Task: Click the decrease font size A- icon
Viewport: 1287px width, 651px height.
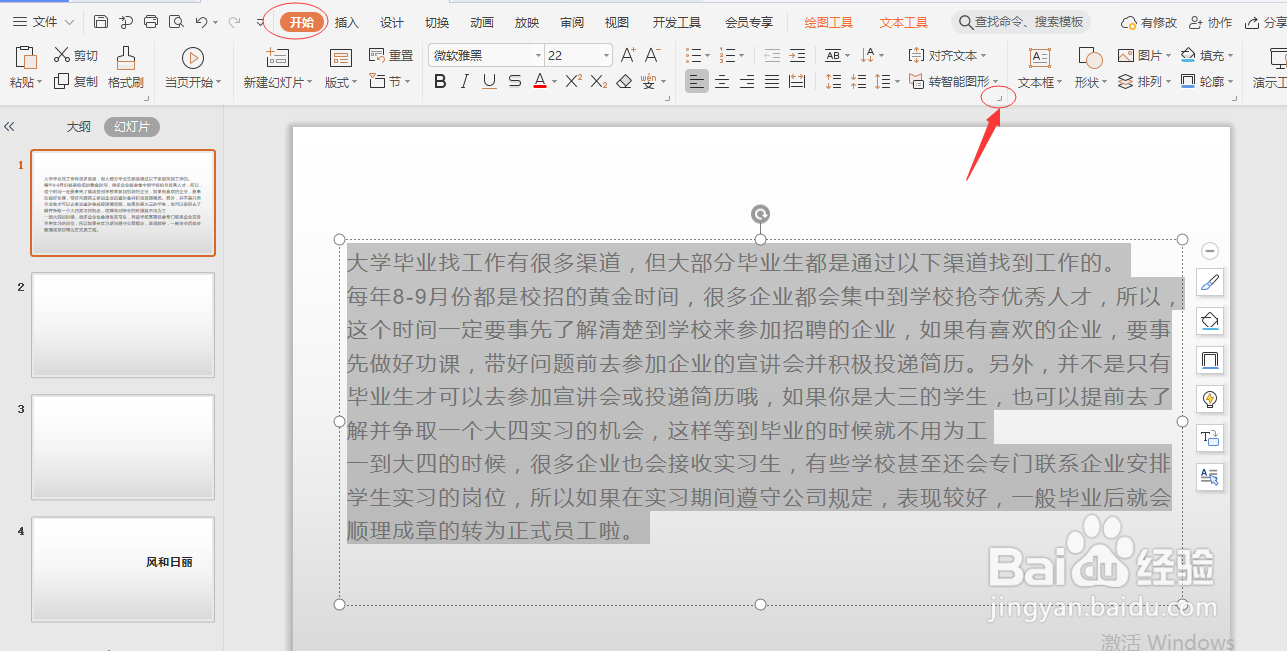Action: 652,56
